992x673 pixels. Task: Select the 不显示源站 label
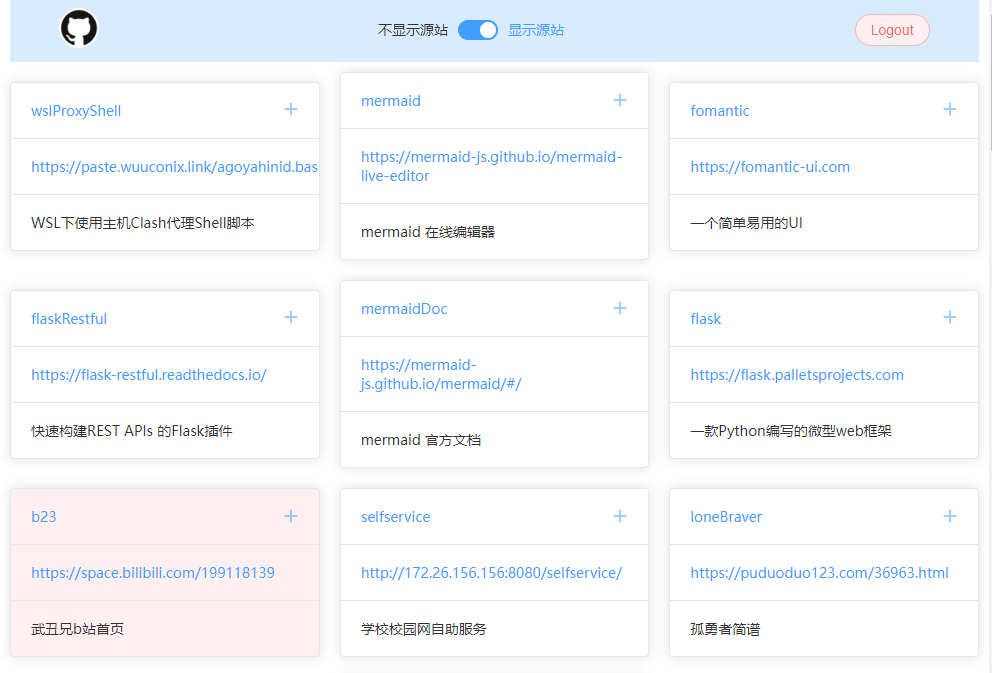pos(412,30)
